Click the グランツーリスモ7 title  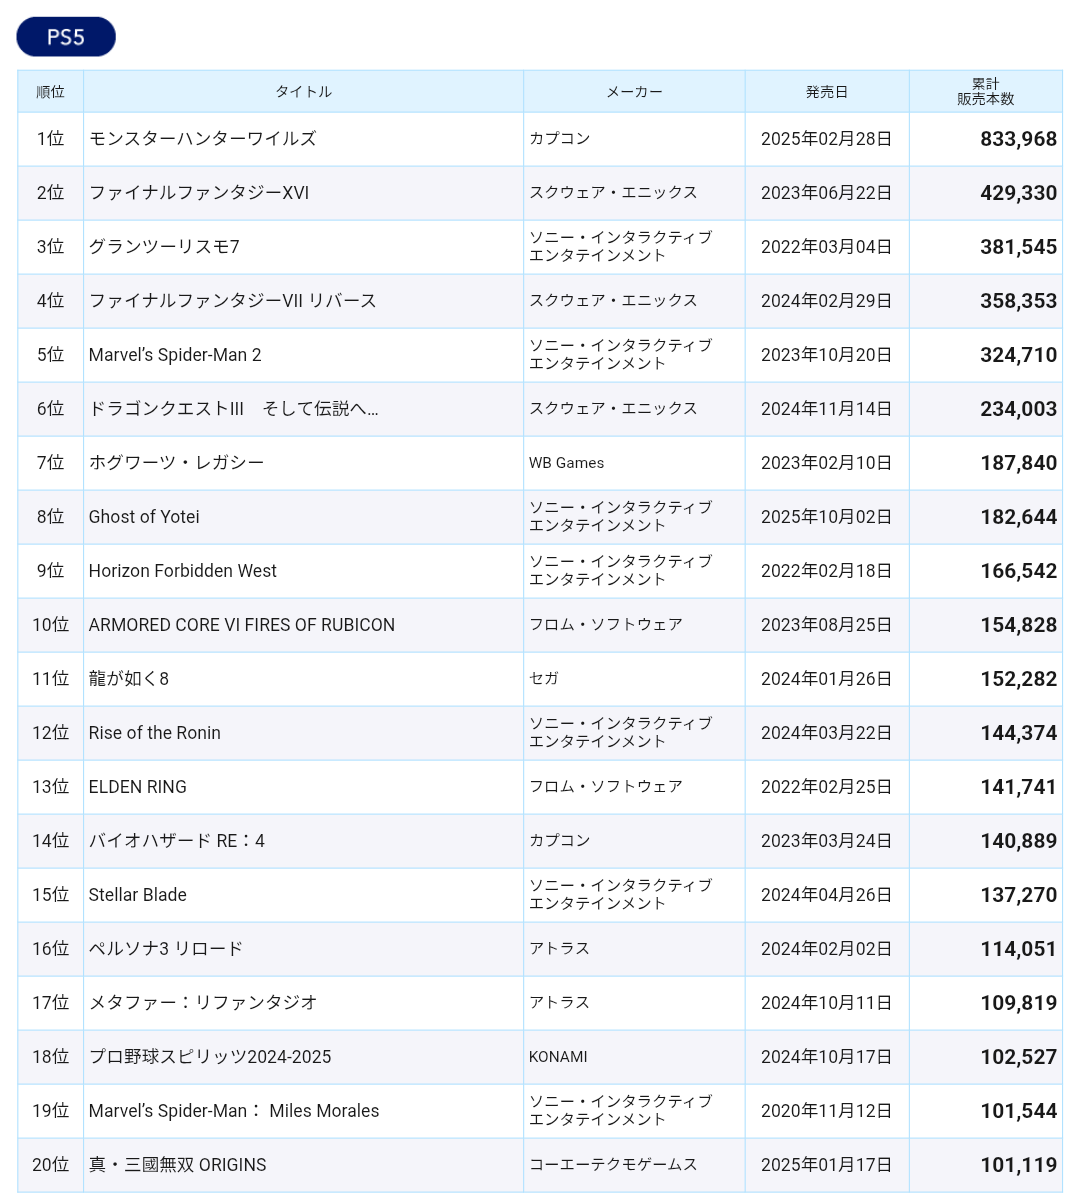(164, 247)
